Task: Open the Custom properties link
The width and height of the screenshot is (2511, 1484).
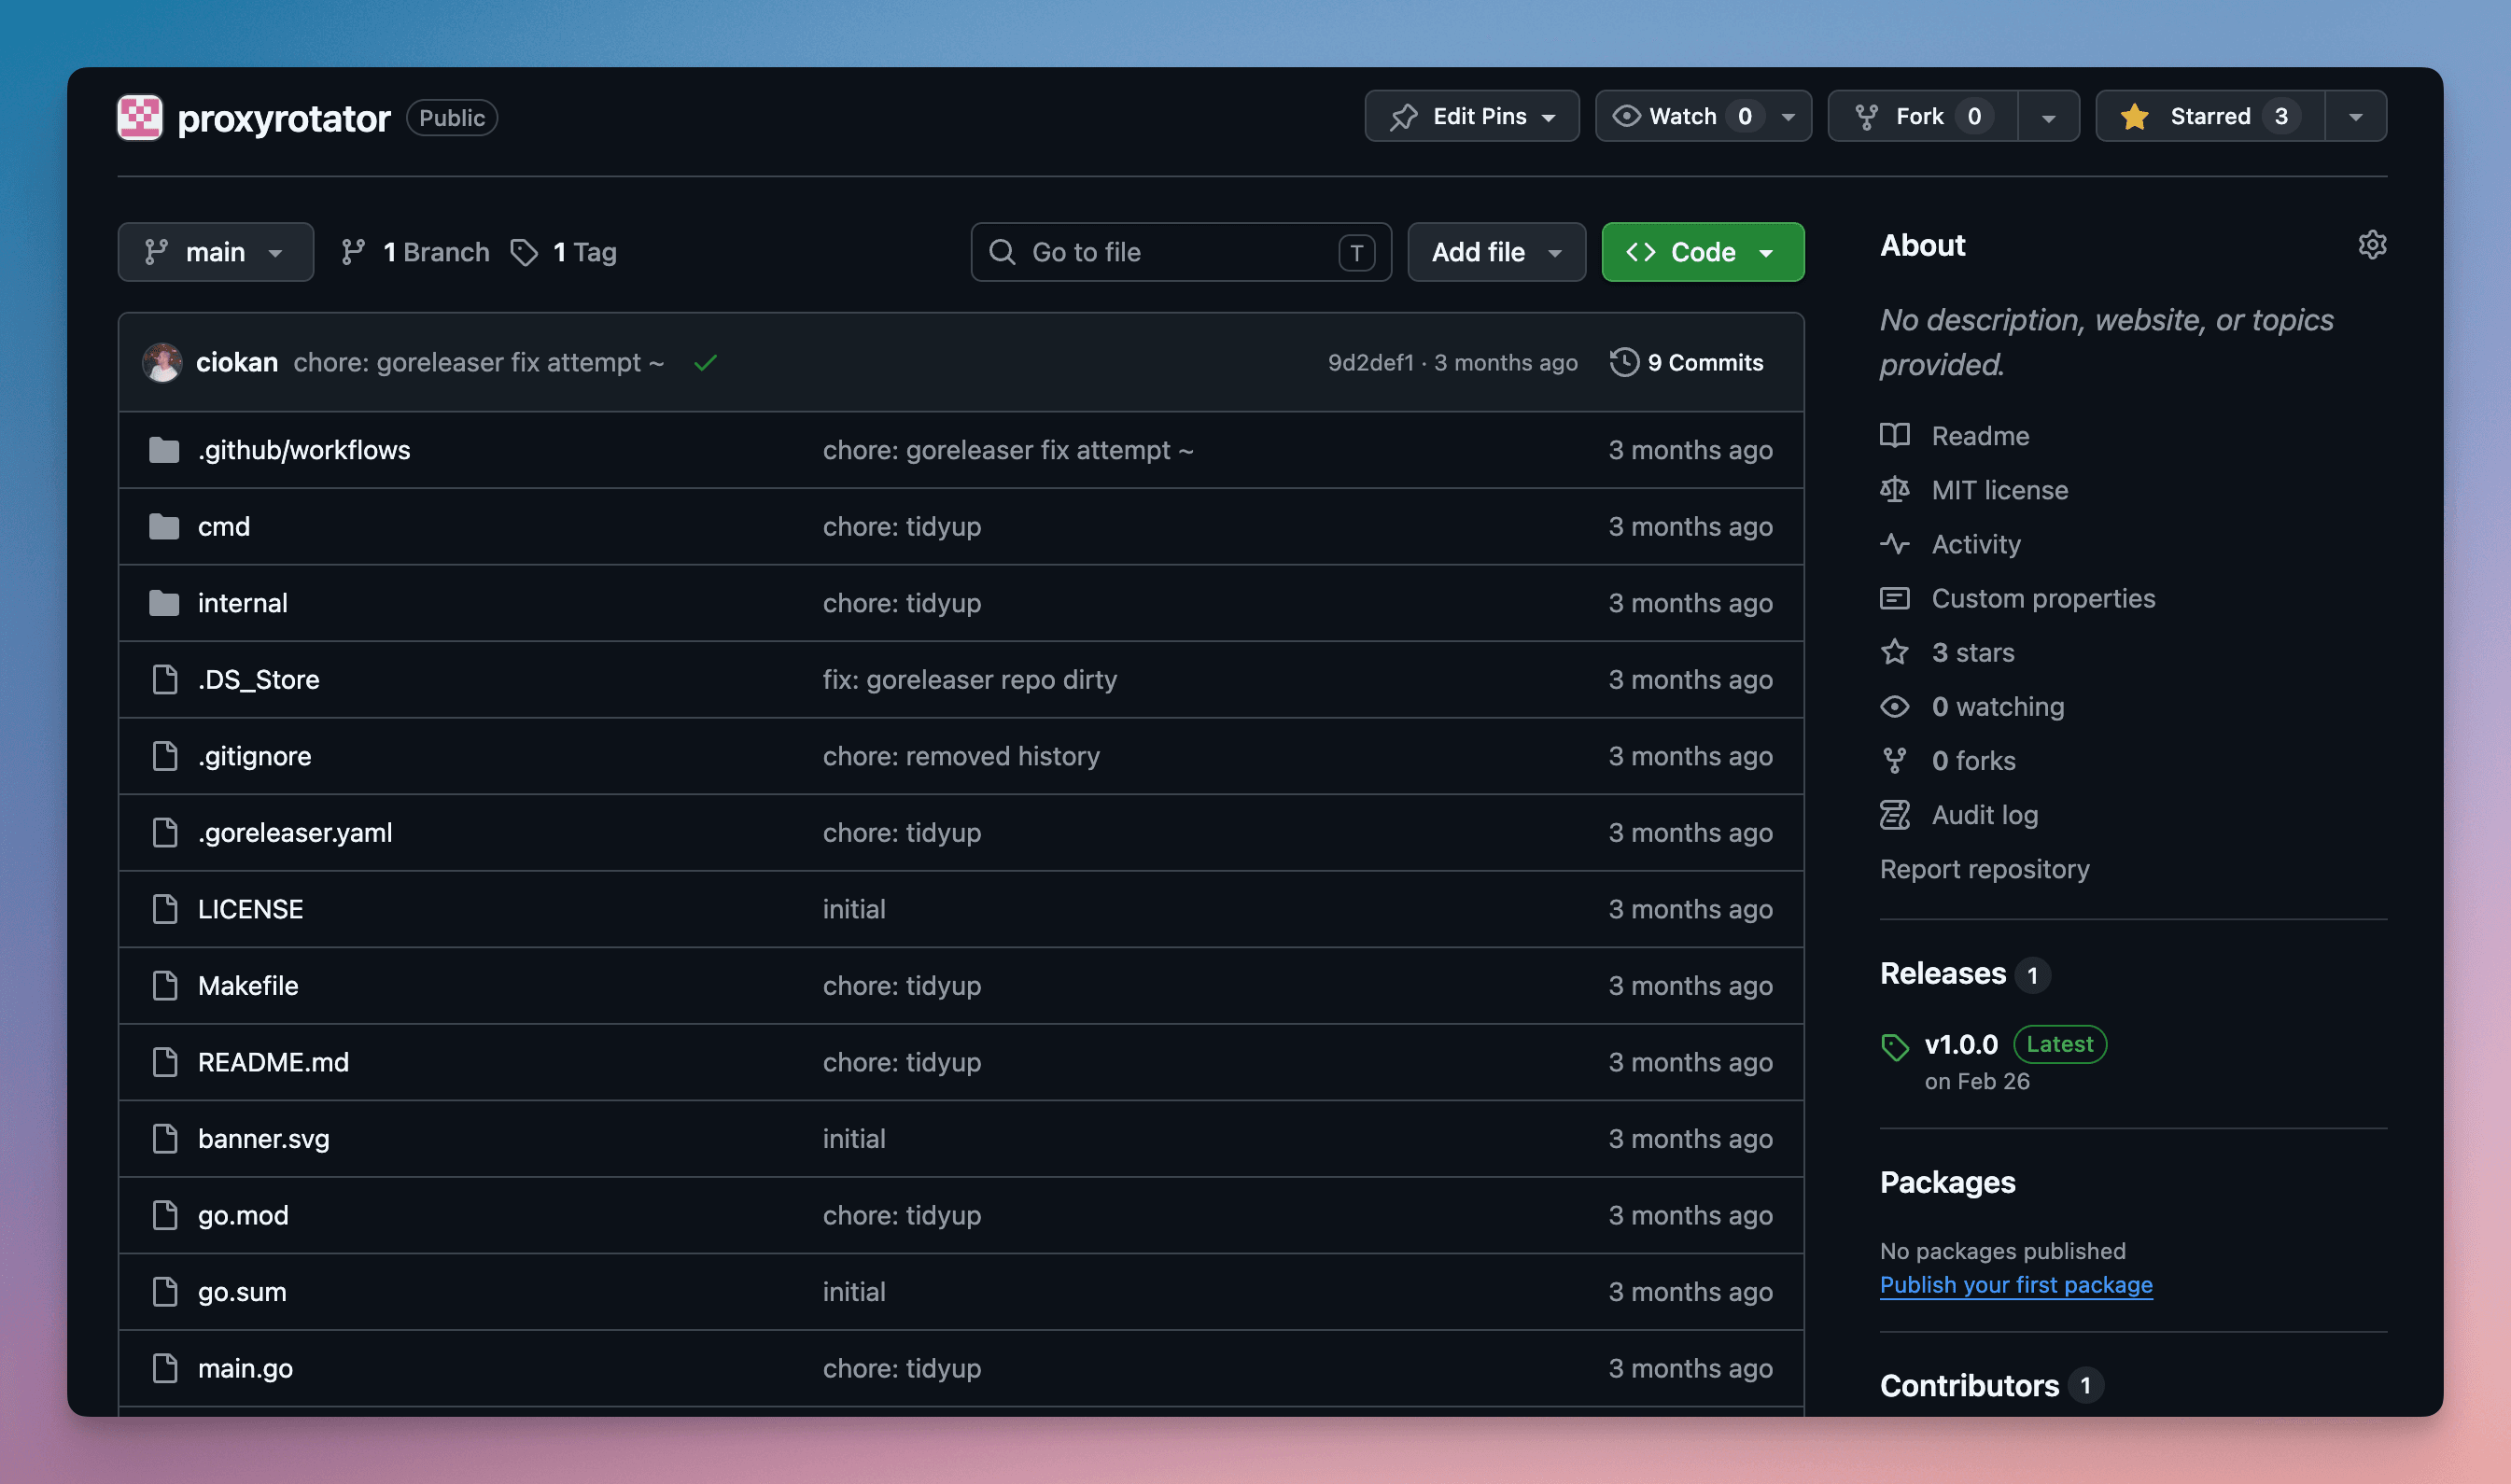Action: click(2043, 598)
